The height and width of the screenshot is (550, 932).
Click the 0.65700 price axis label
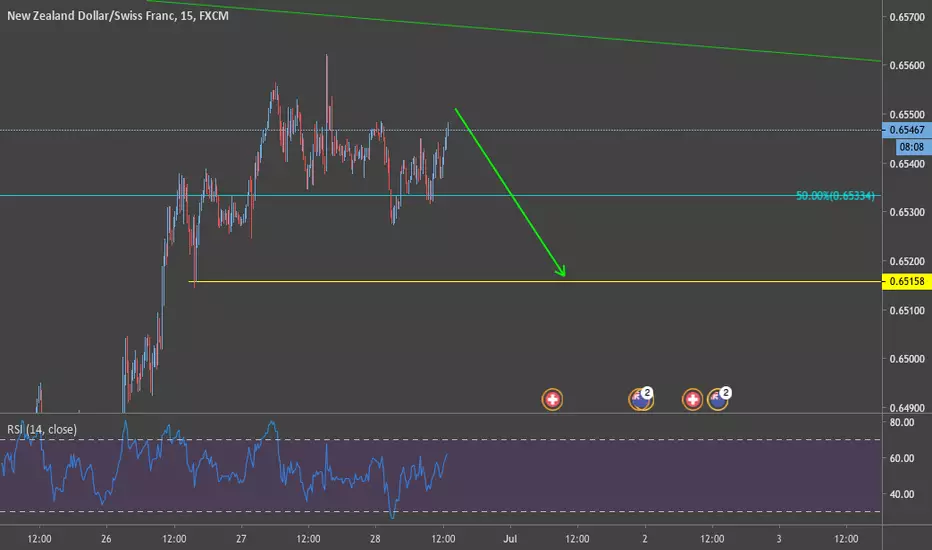click(907, 17)
